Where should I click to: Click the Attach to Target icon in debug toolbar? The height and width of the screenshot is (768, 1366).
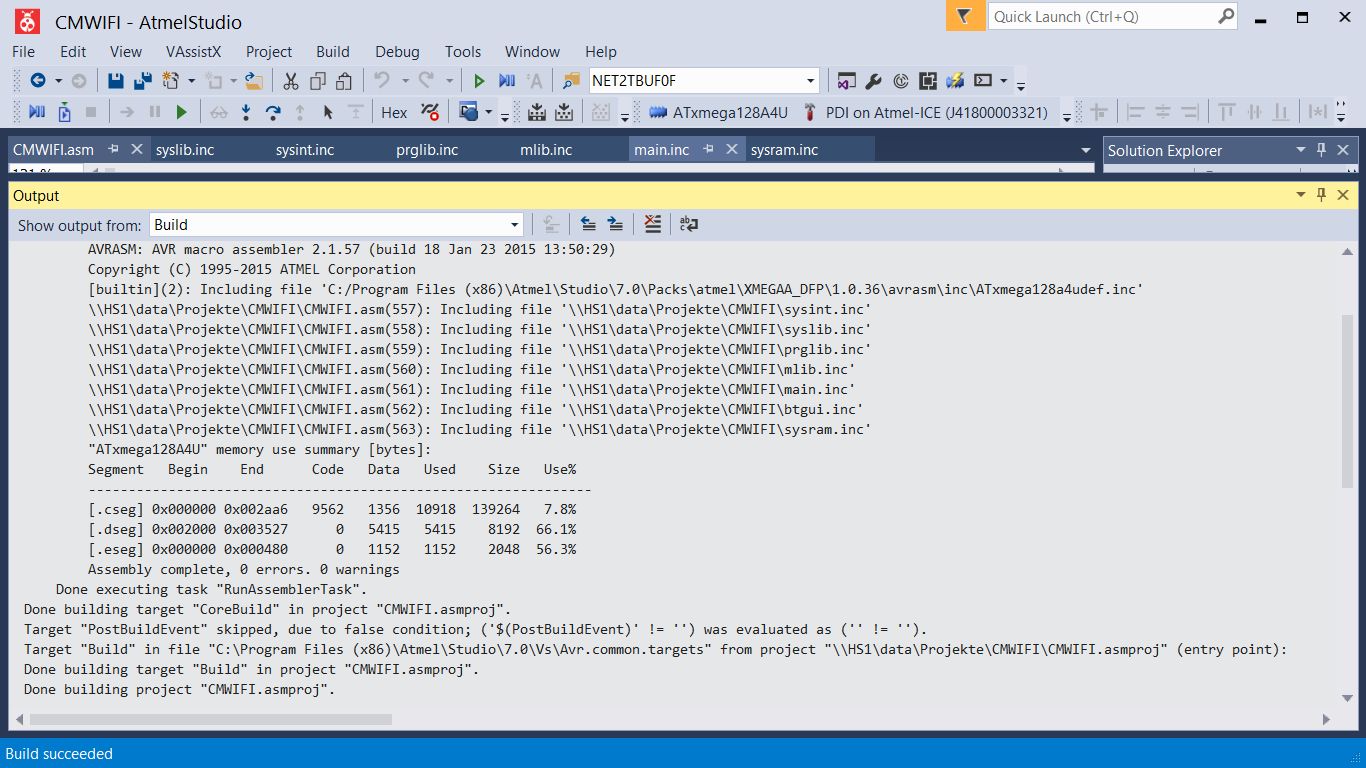65,112
